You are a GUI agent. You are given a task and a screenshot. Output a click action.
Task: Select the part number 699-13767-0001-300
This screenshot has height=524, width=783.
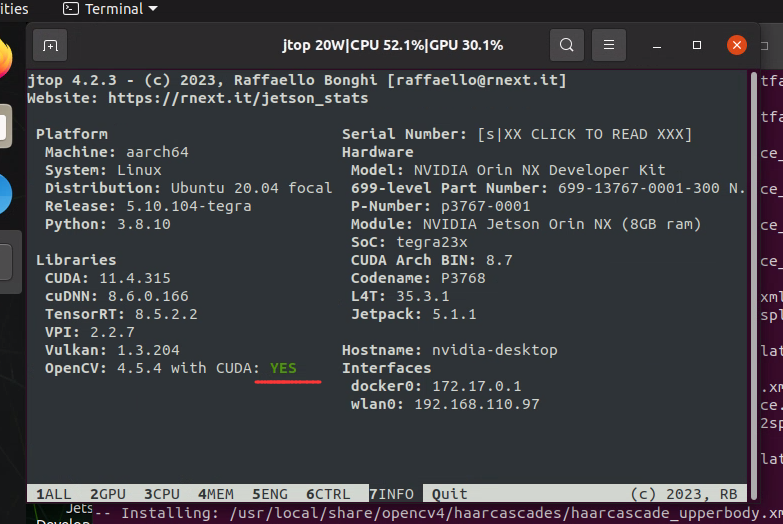pos(639,188)
